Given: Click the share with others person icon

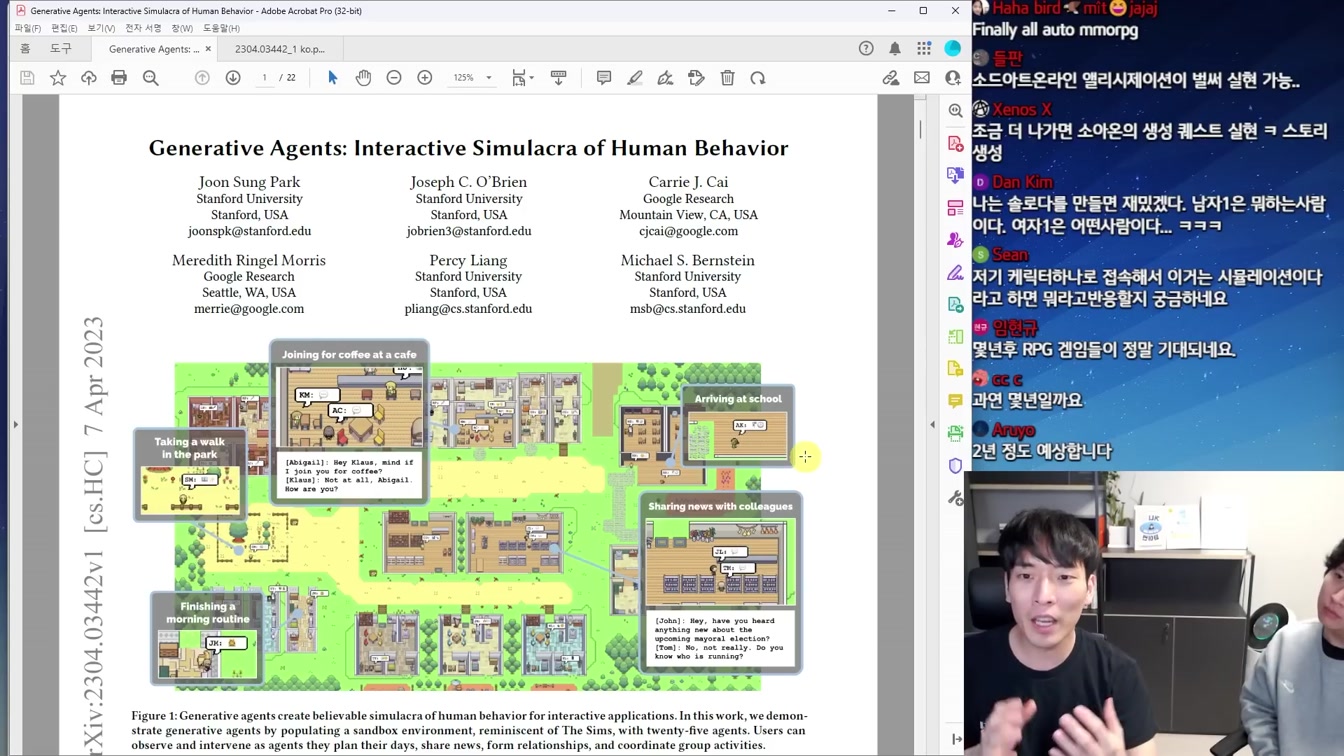Looking at the screenshot, I should [953, 78].
